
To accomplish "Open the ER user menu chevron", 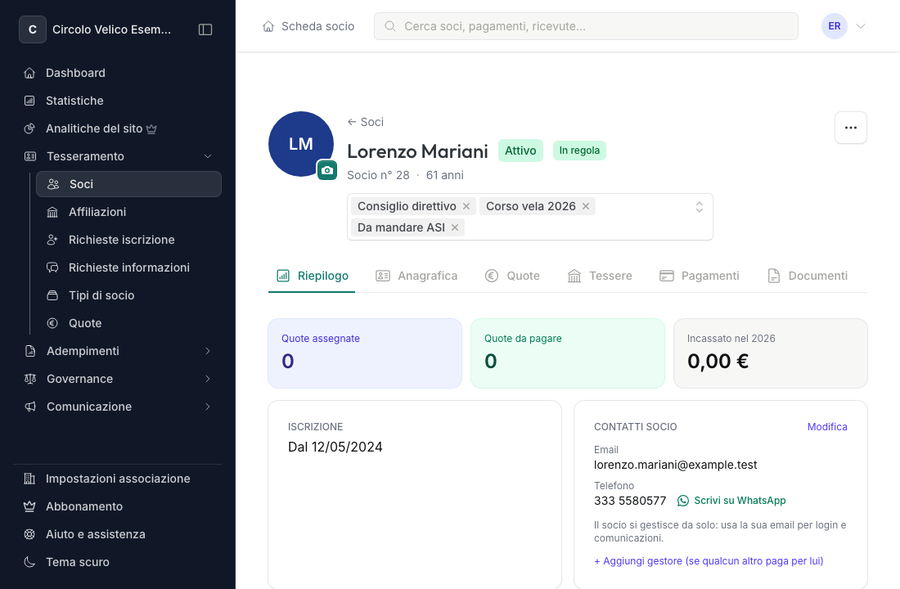I will (860, 26).
